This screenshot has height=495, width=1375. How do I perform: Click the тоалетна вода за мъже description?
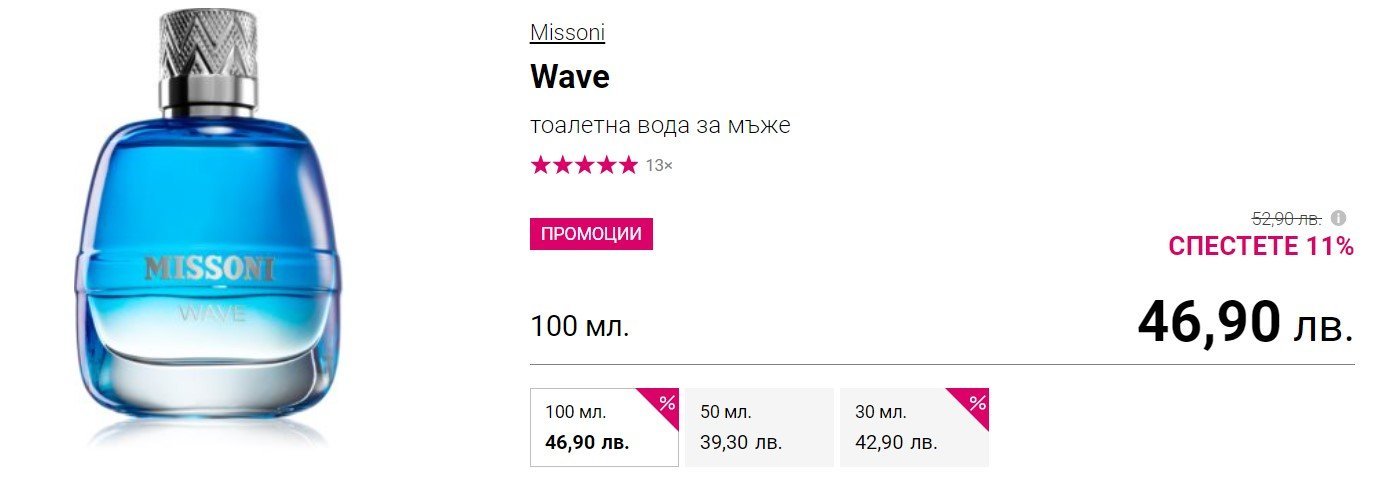660,126
